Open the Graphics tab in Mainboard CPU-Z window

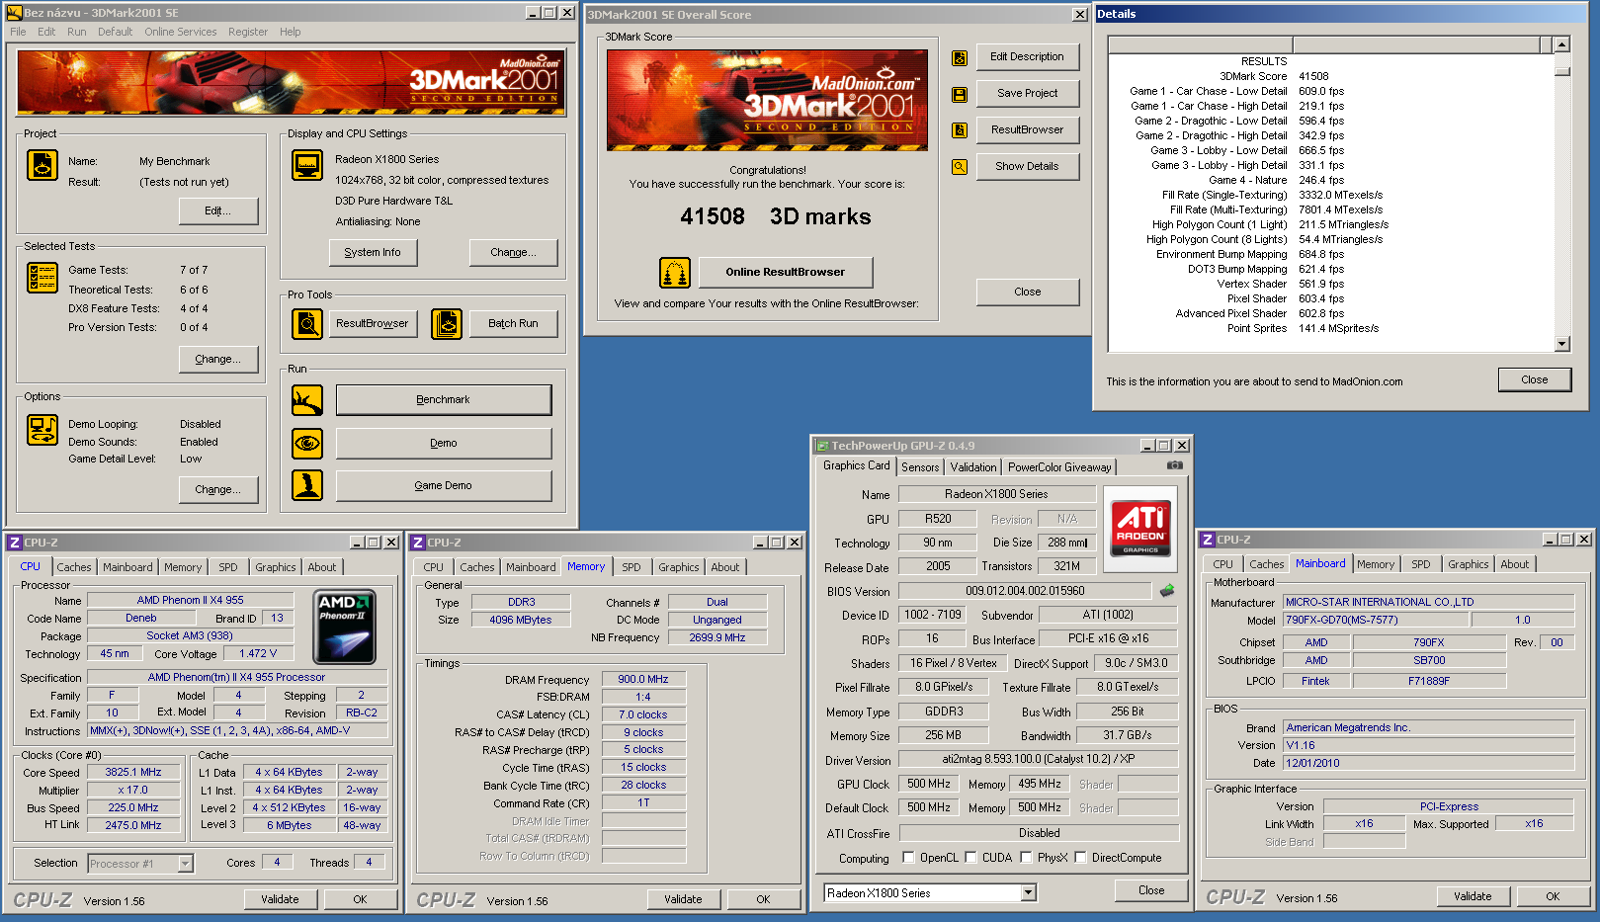tap(1468, 564)
